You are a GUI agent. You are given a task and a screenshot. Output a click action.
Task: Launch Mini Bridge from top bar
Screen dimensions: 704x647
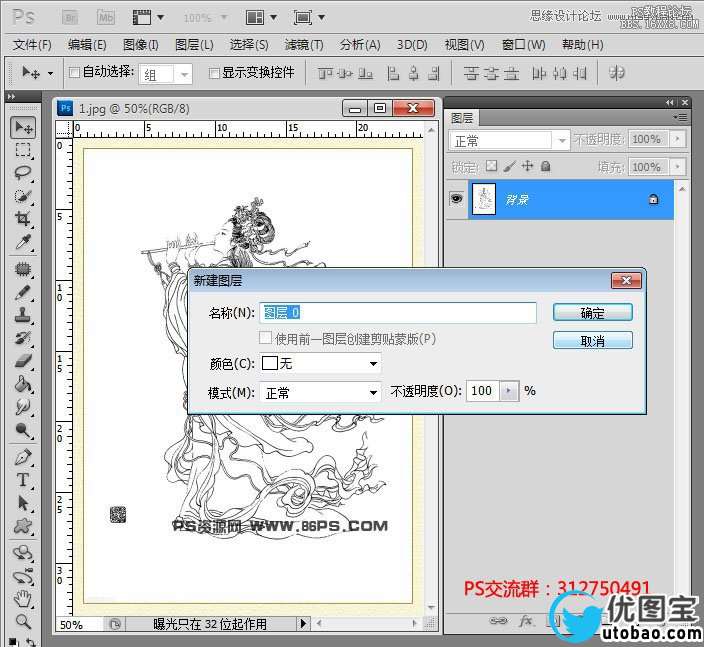(x=106, y=18)
